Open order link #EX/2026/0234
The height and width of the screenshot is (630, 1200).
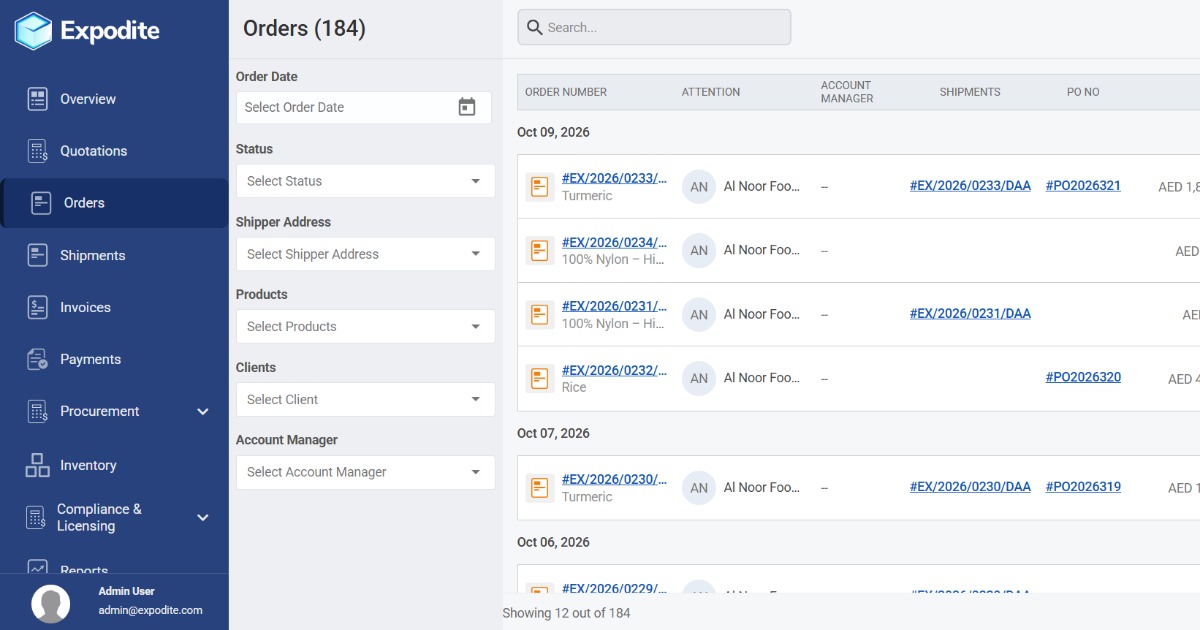[614, 243]
